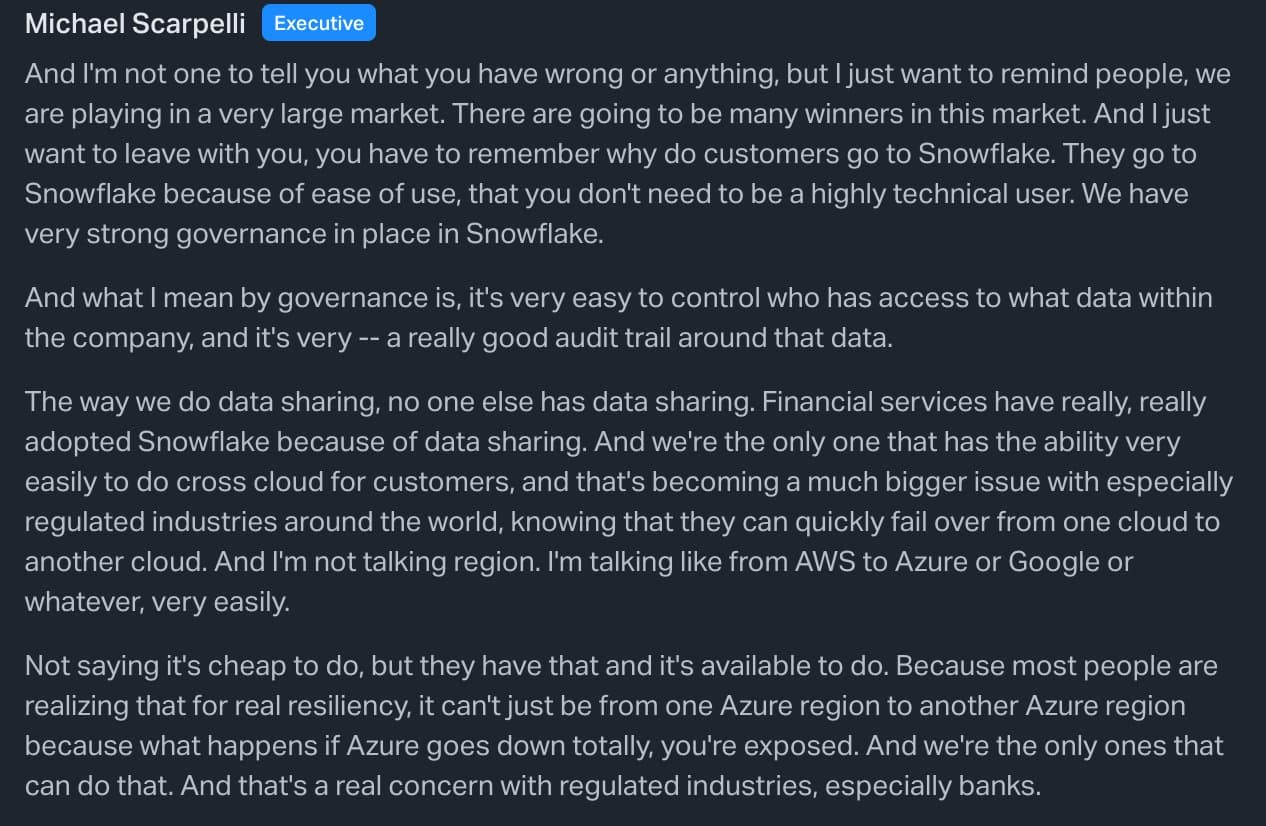Open Michael Scarpelli's speaker name
Viewport: 1266px width, 826px height.
click(135, 24)
